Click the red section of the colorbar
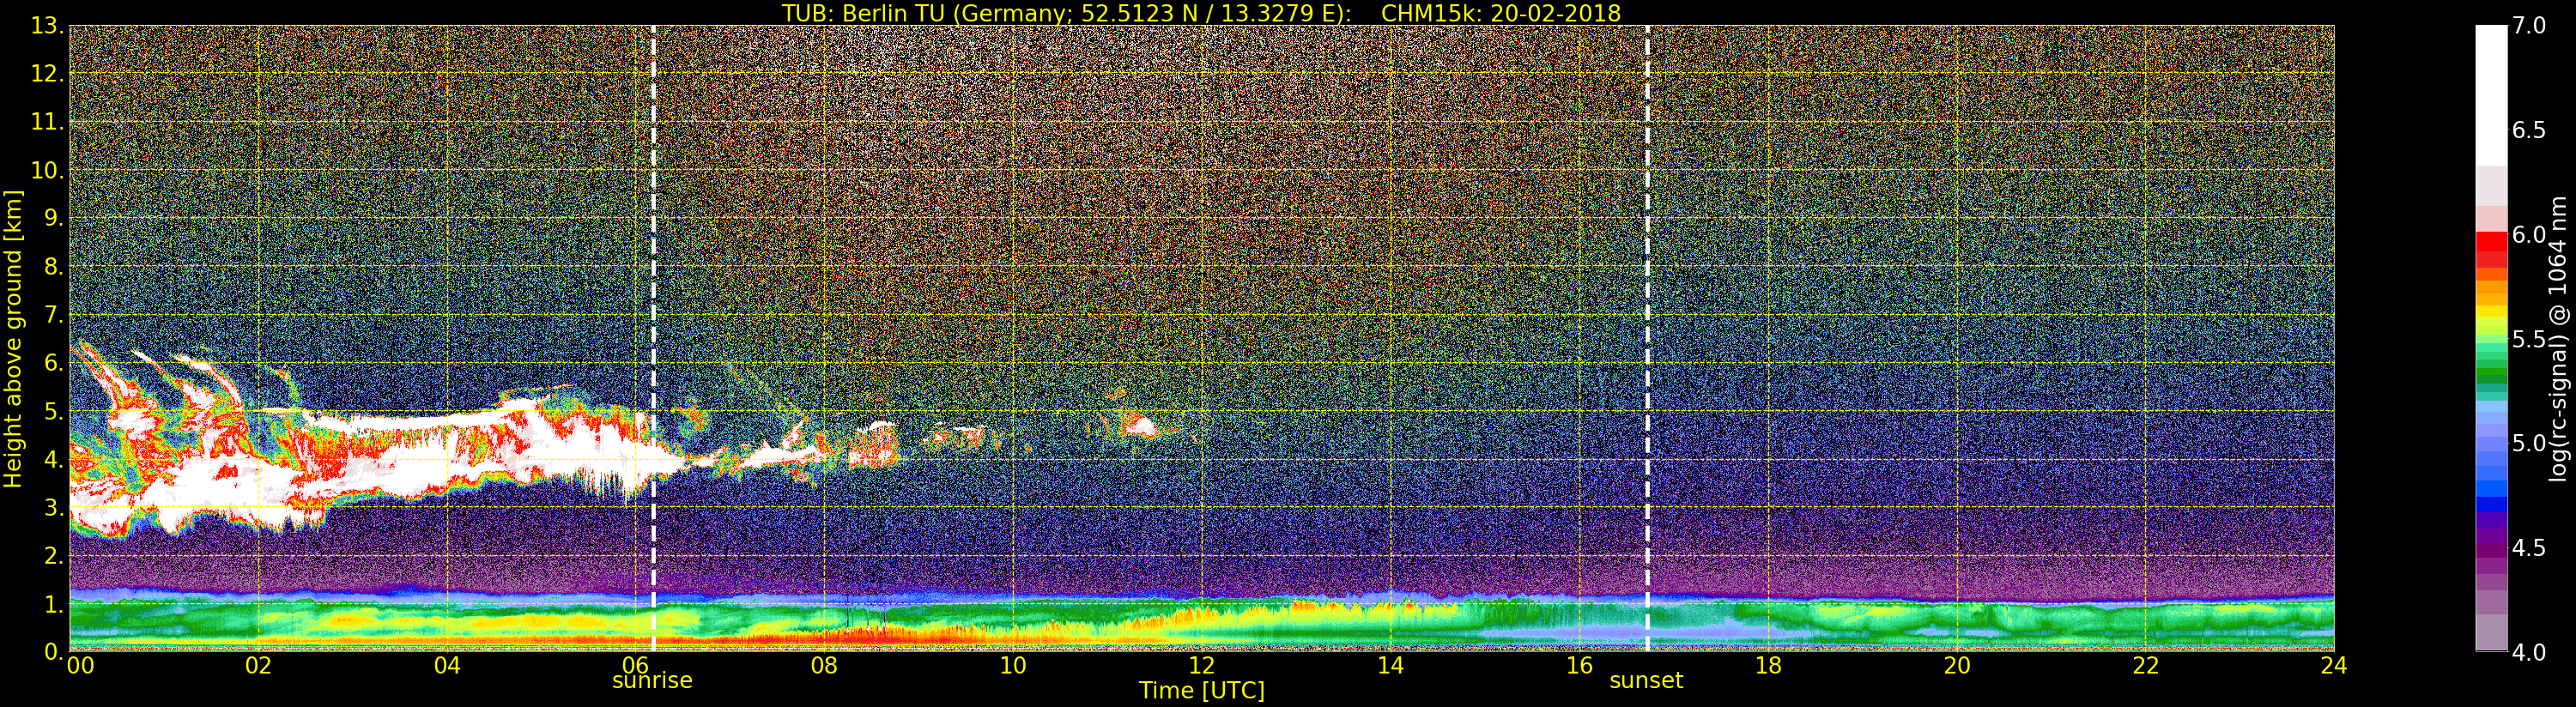The width and height of the screenshot is (2576, 707). 2491,249
